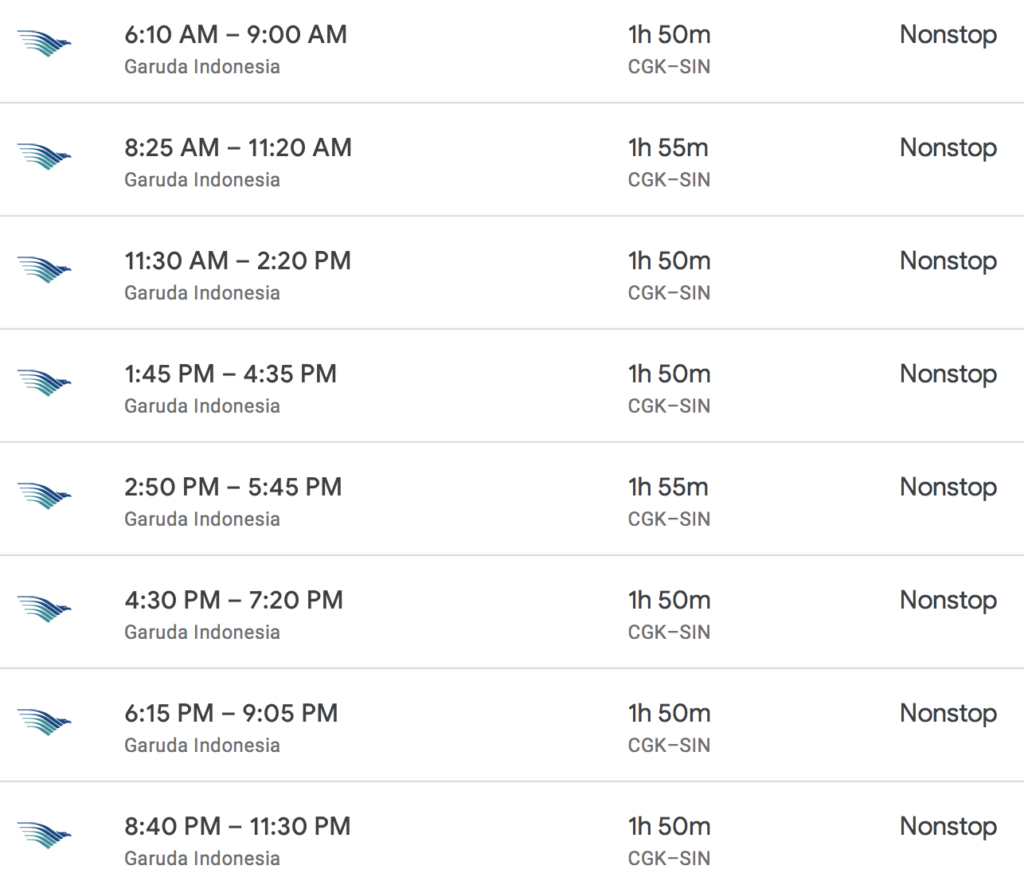Choose the 8:25 AM – 11:20 AM departure
This screenshot has width=1024, height=889.
(238, 148)
